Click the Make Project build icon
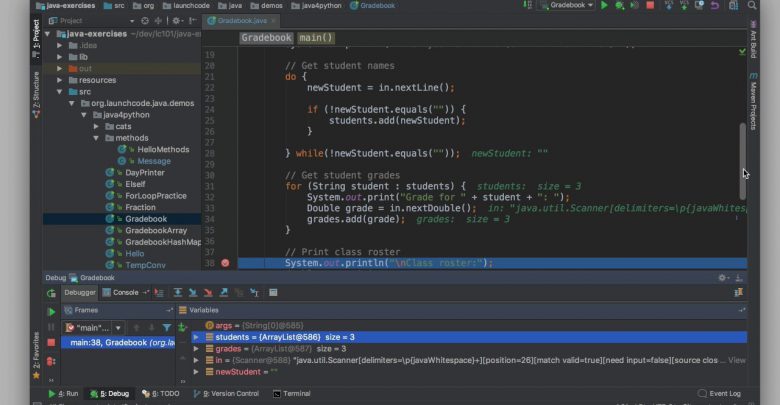The height and width of the screenshot is (405, 780). [x=528, y=5]
